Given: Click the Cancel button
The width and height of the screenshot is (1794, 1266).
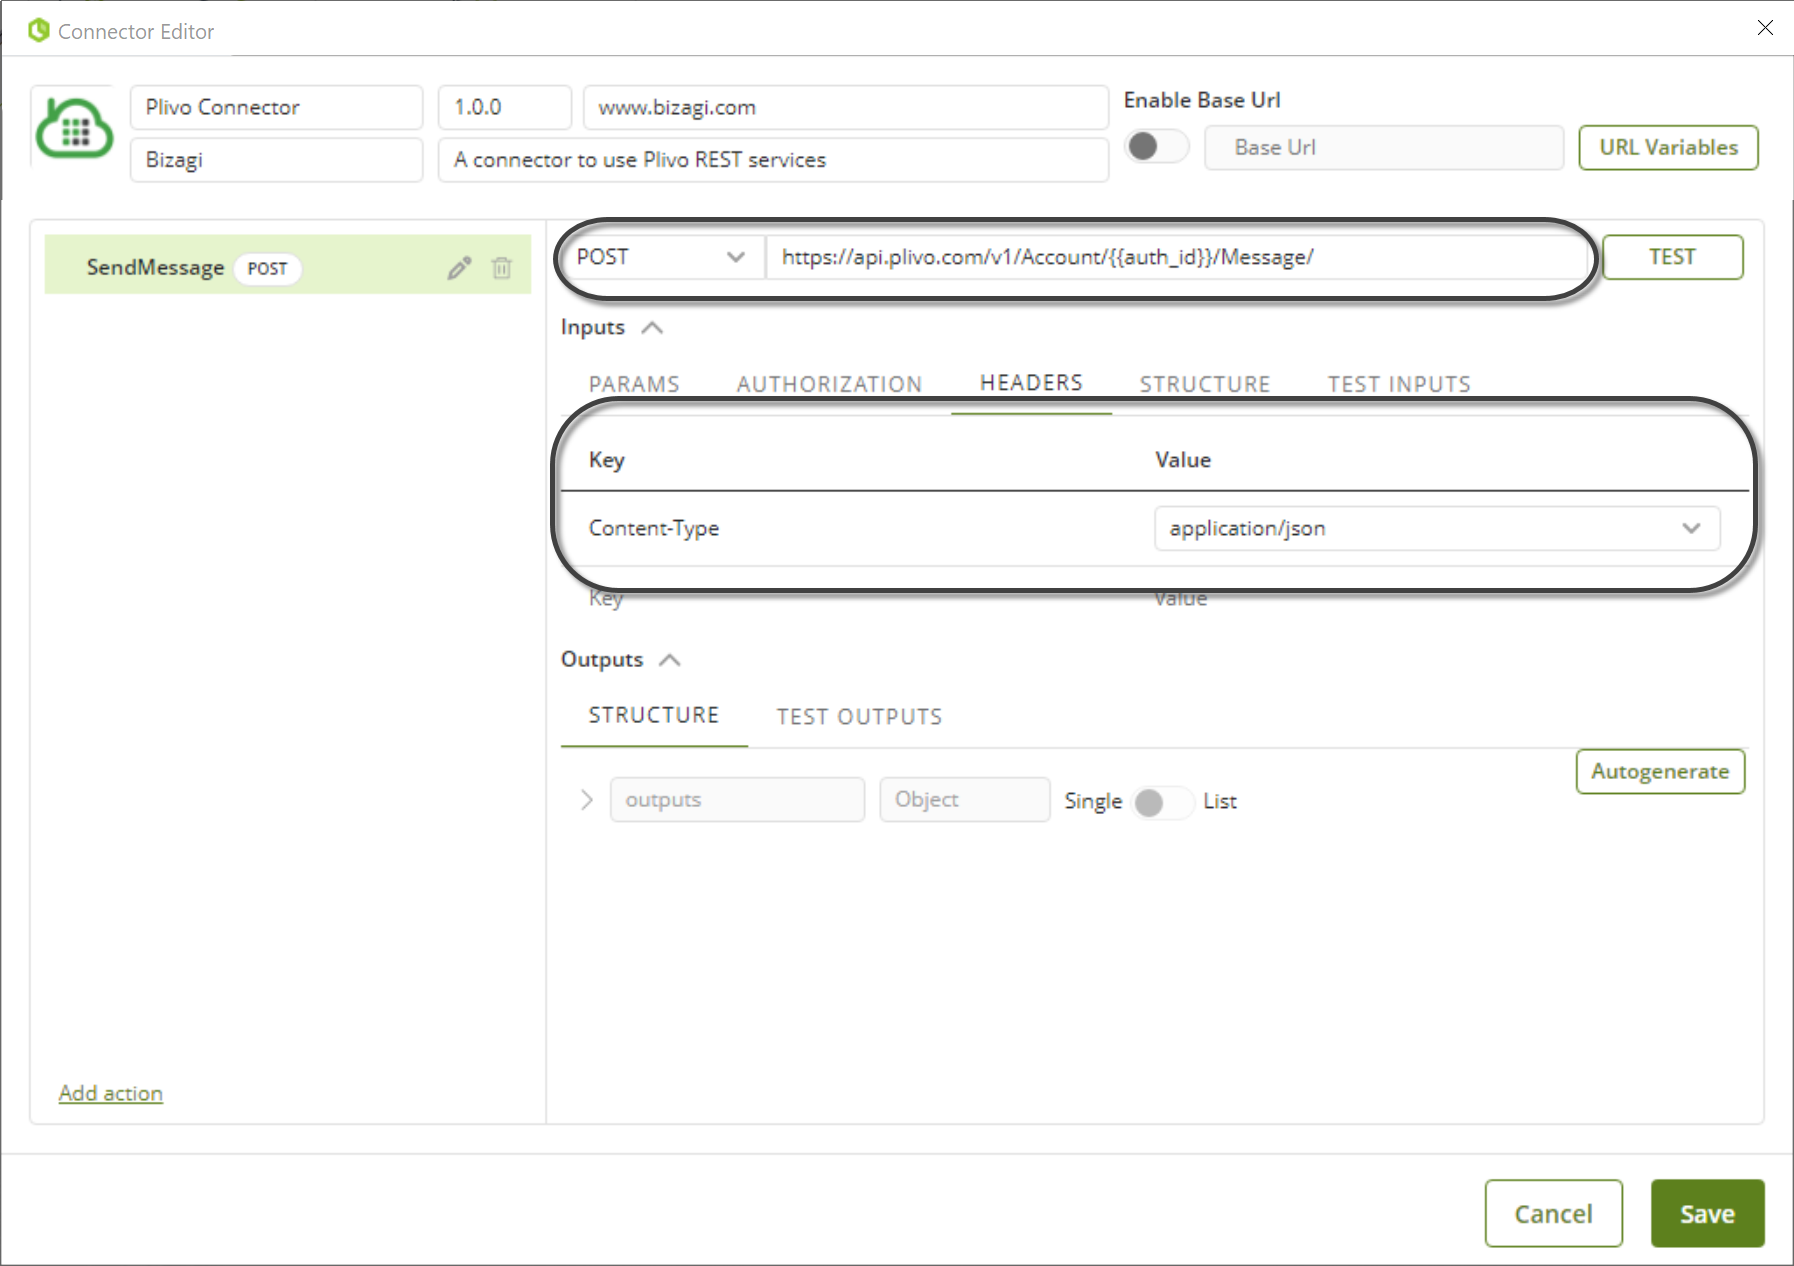Looking at the screenshot, I should (1553, 1213).
